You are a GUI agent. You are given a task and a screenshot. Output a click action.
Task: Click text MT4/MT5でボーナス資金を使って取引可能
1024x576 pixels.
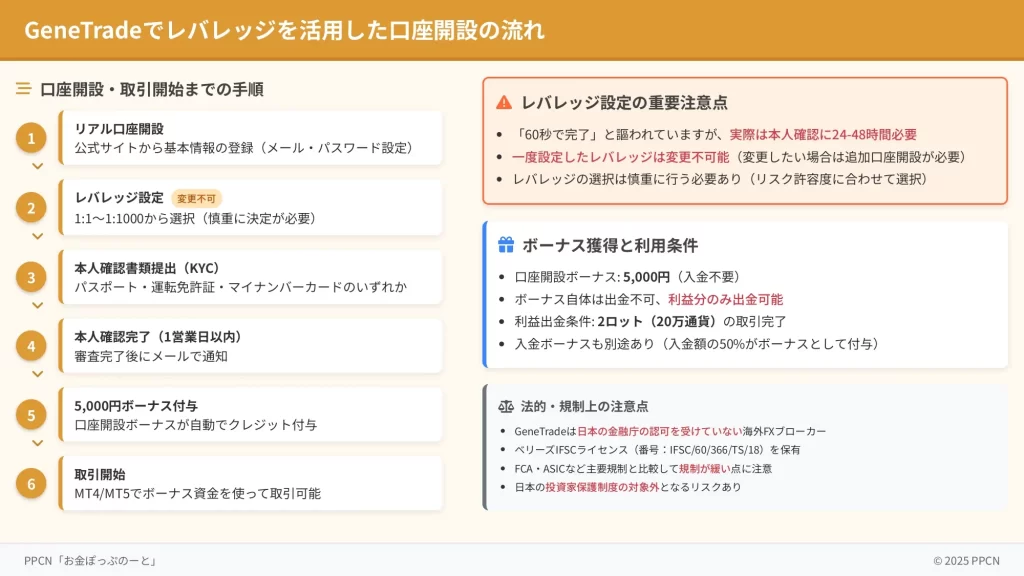coord(197,494)
